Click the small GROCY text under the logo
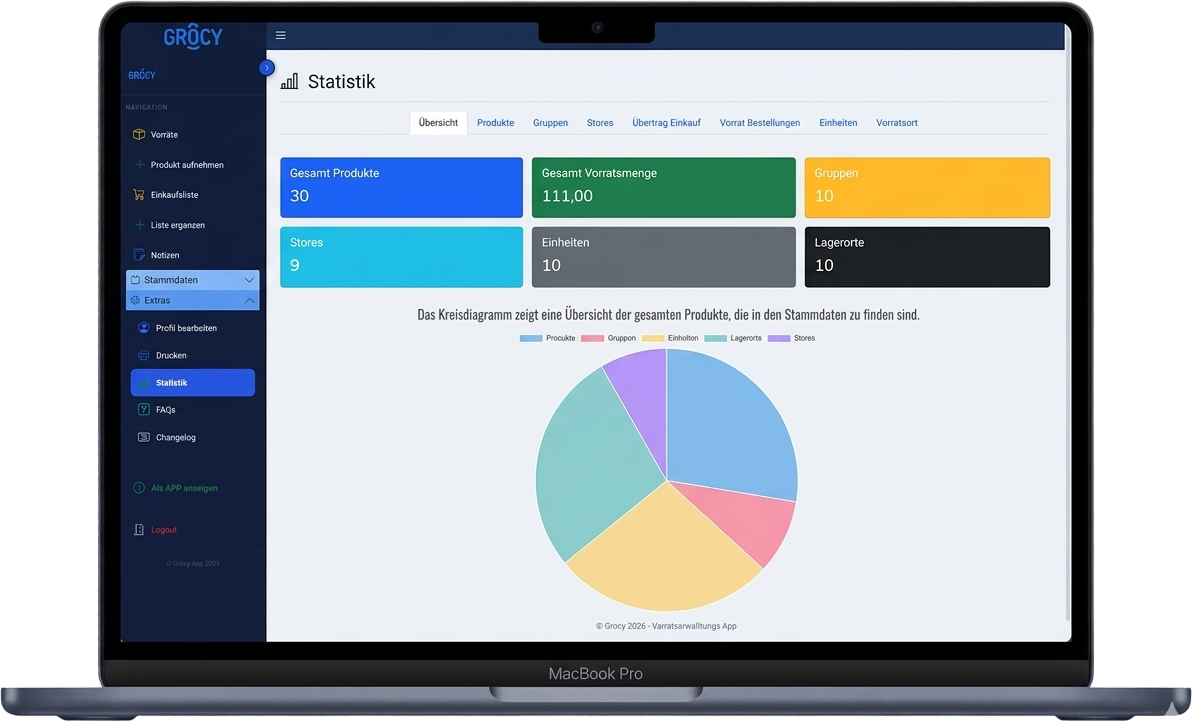 coord(141,75)
